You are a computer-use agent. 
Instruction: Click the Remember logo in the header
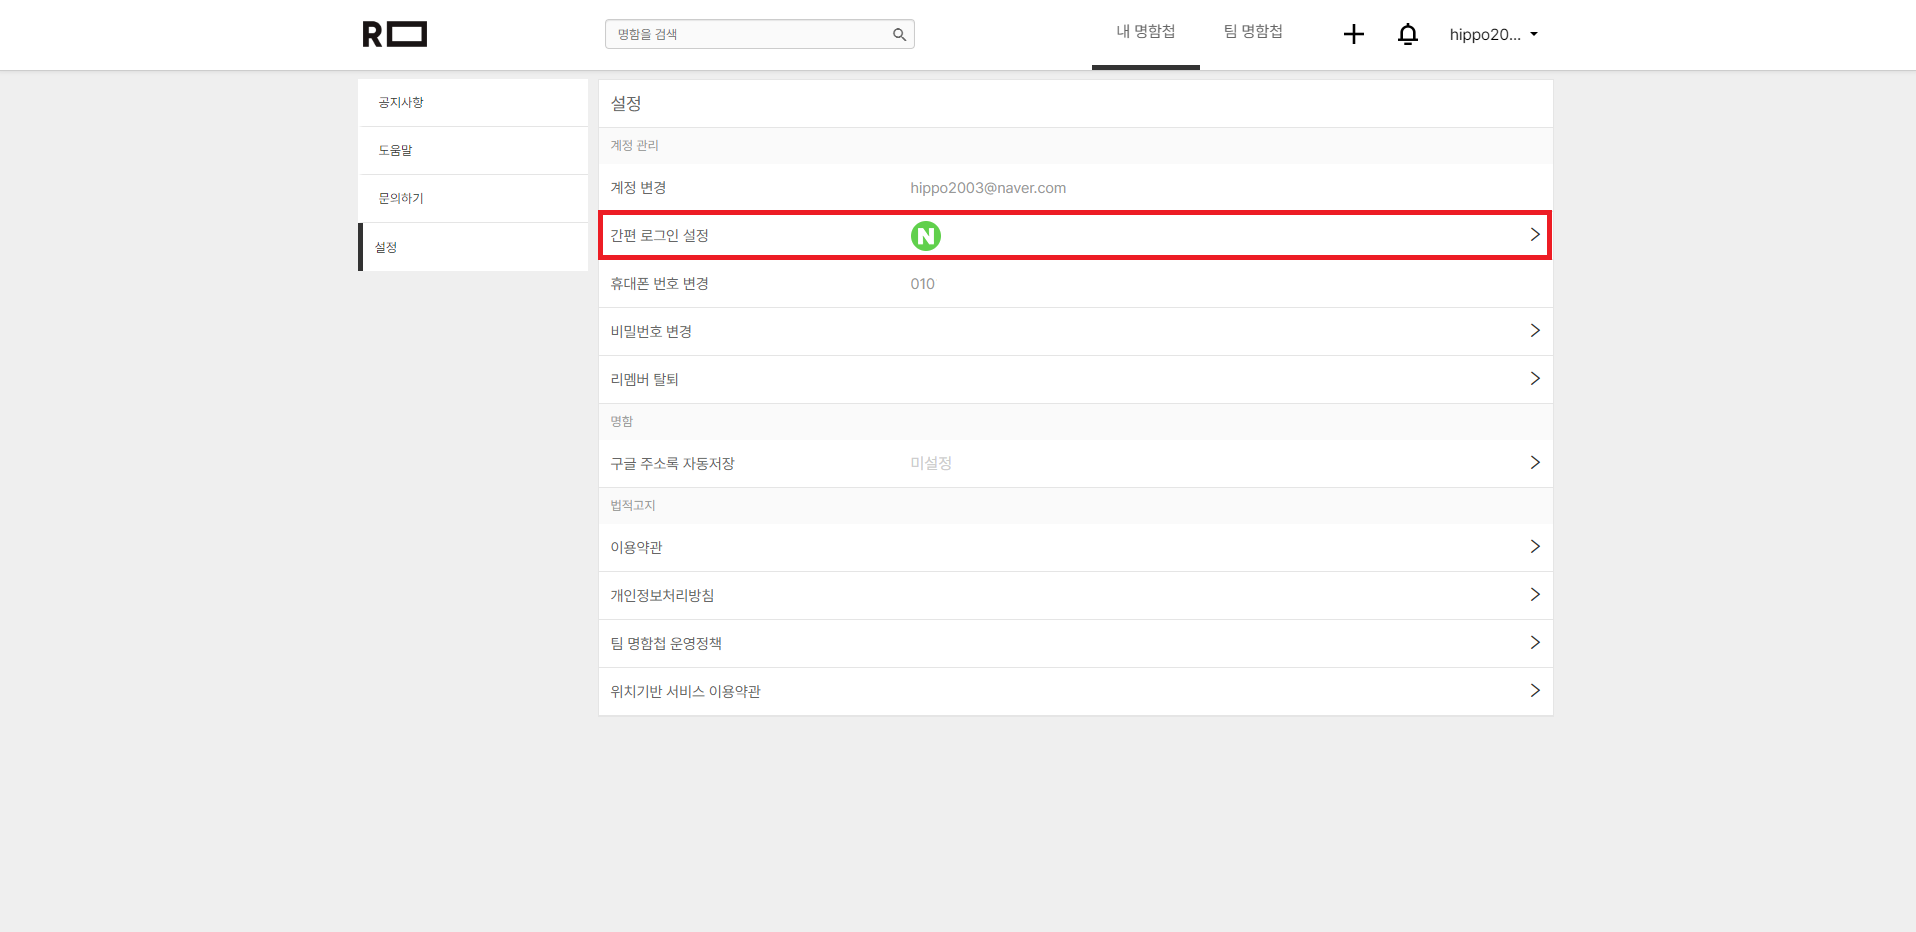click(x=394, y=34)
